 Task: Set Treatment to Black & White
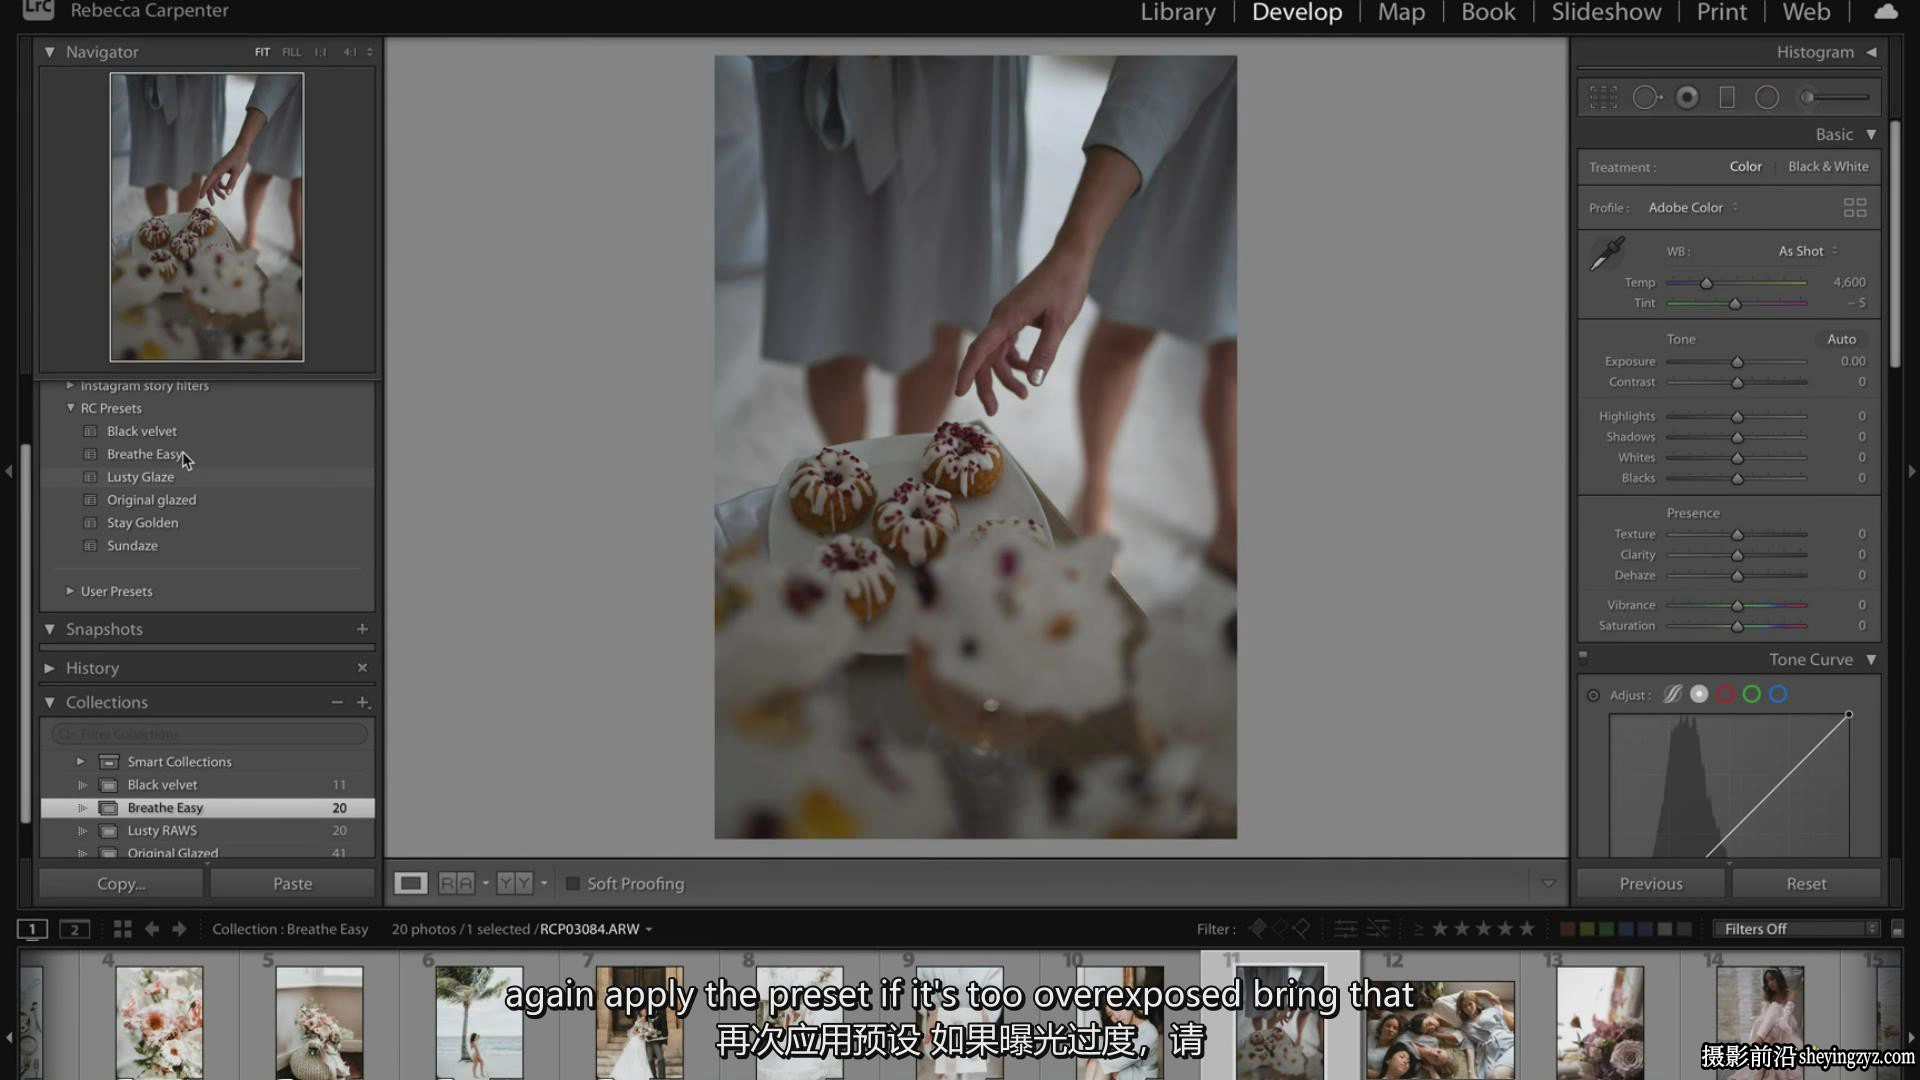pyautogui.click(x=1828, y=166)
